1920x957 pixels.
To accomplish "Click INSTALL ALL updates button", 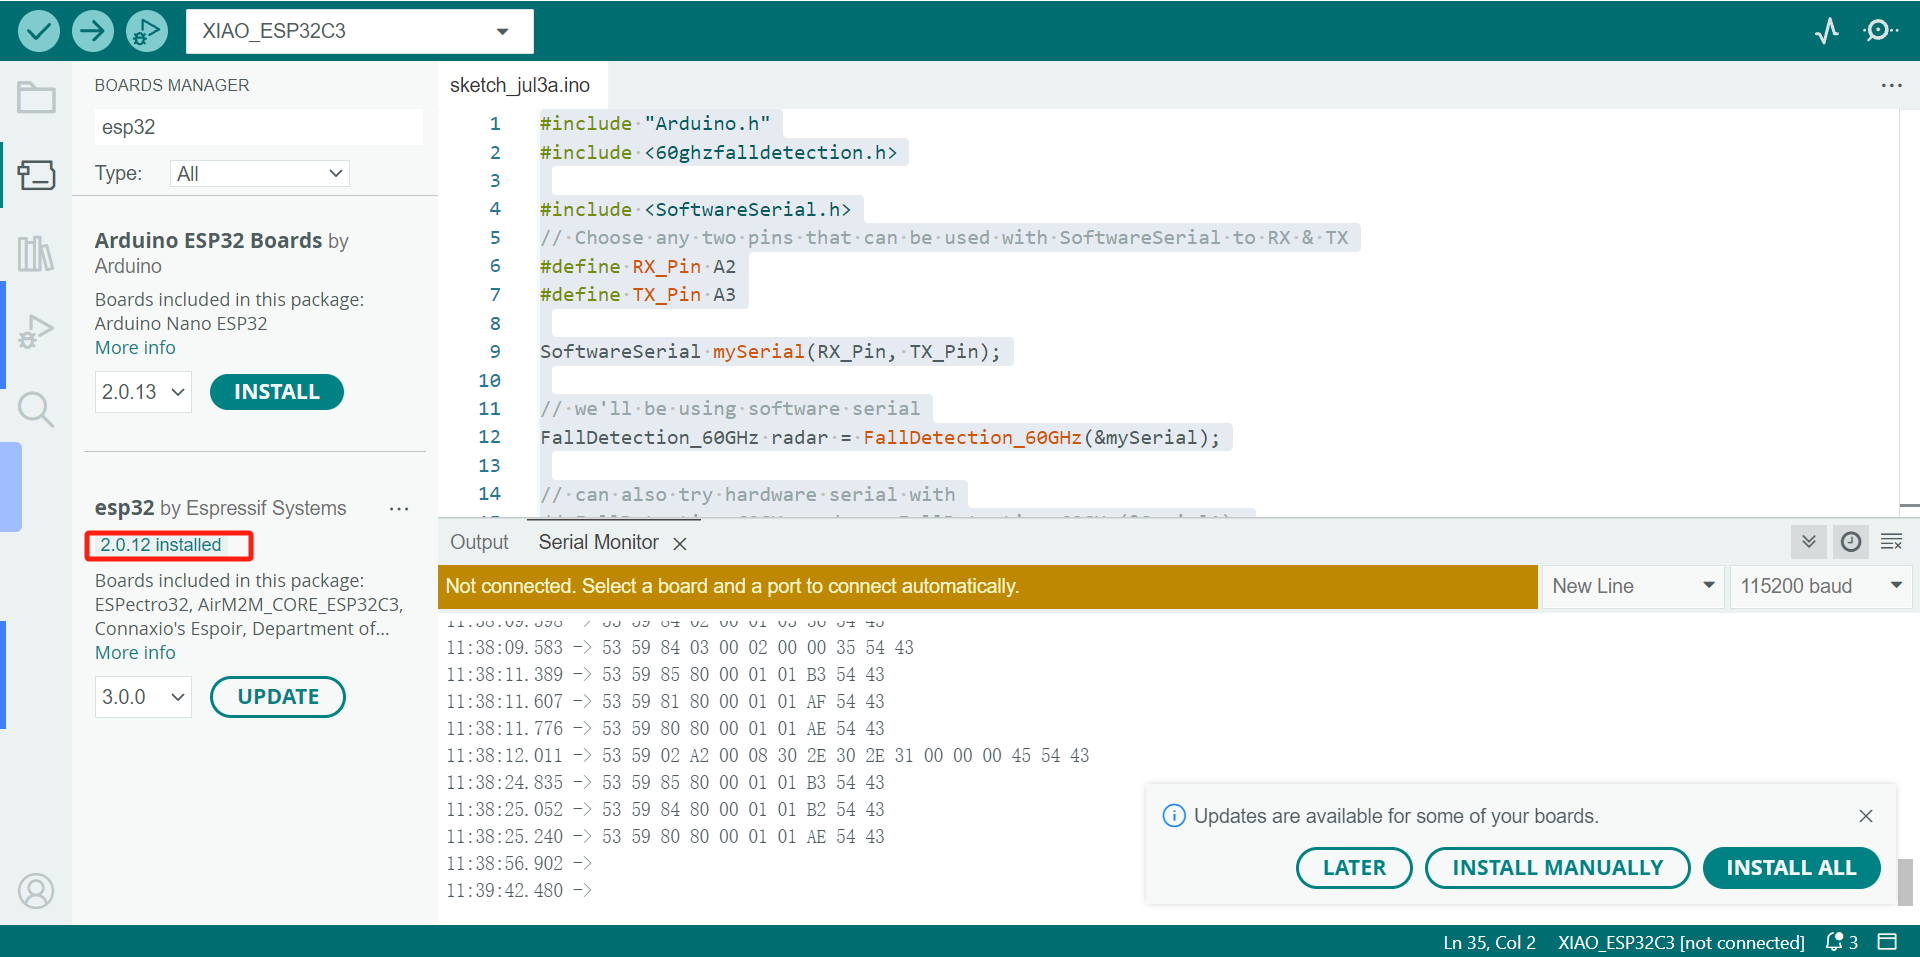I will (x=1791, y=867).
